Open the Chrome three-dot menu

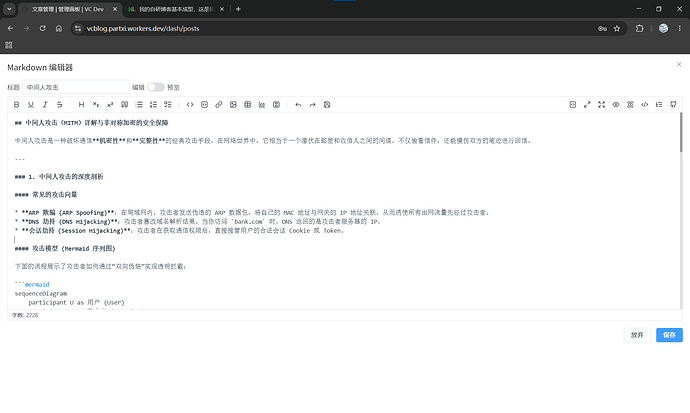tap(679, 28)
